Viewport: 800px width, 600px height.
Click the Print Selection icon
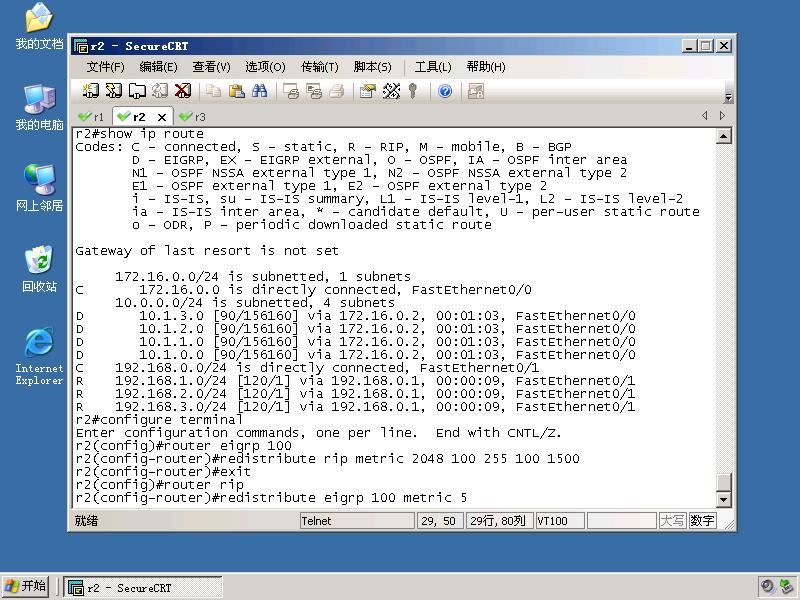click(x=314, y=91)
